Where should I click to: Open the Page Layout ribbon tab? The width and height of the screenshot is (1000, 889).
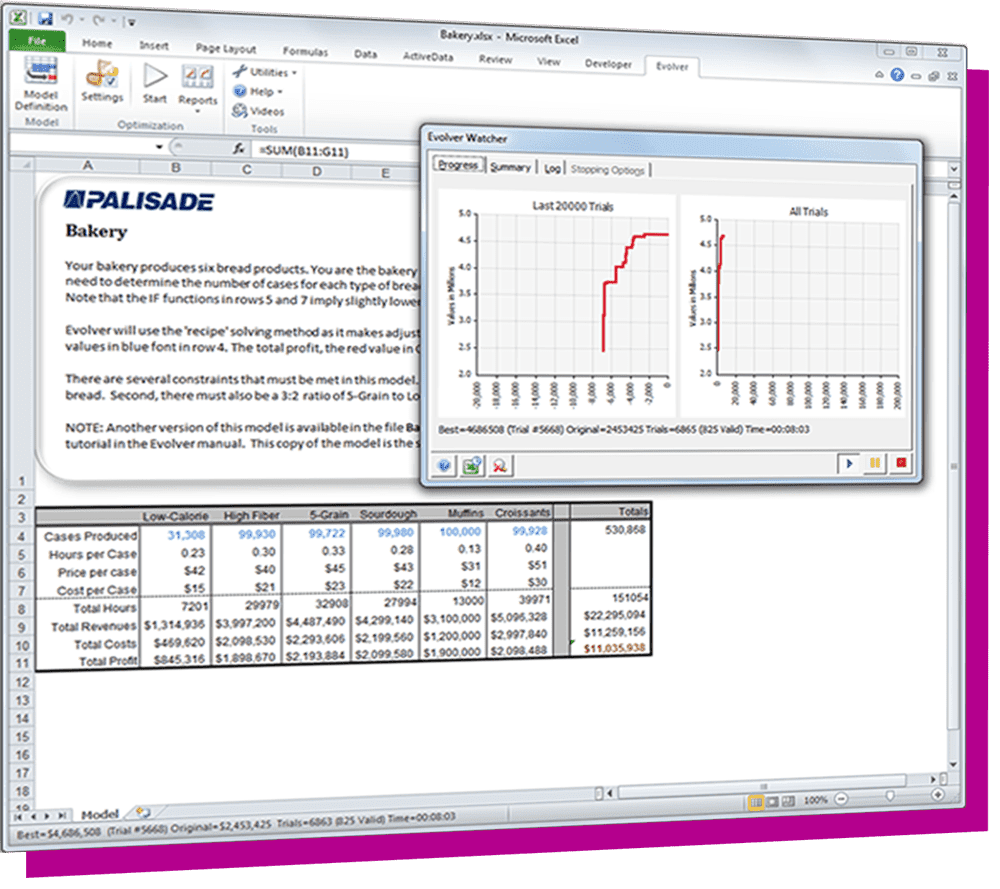click(225, 49)
